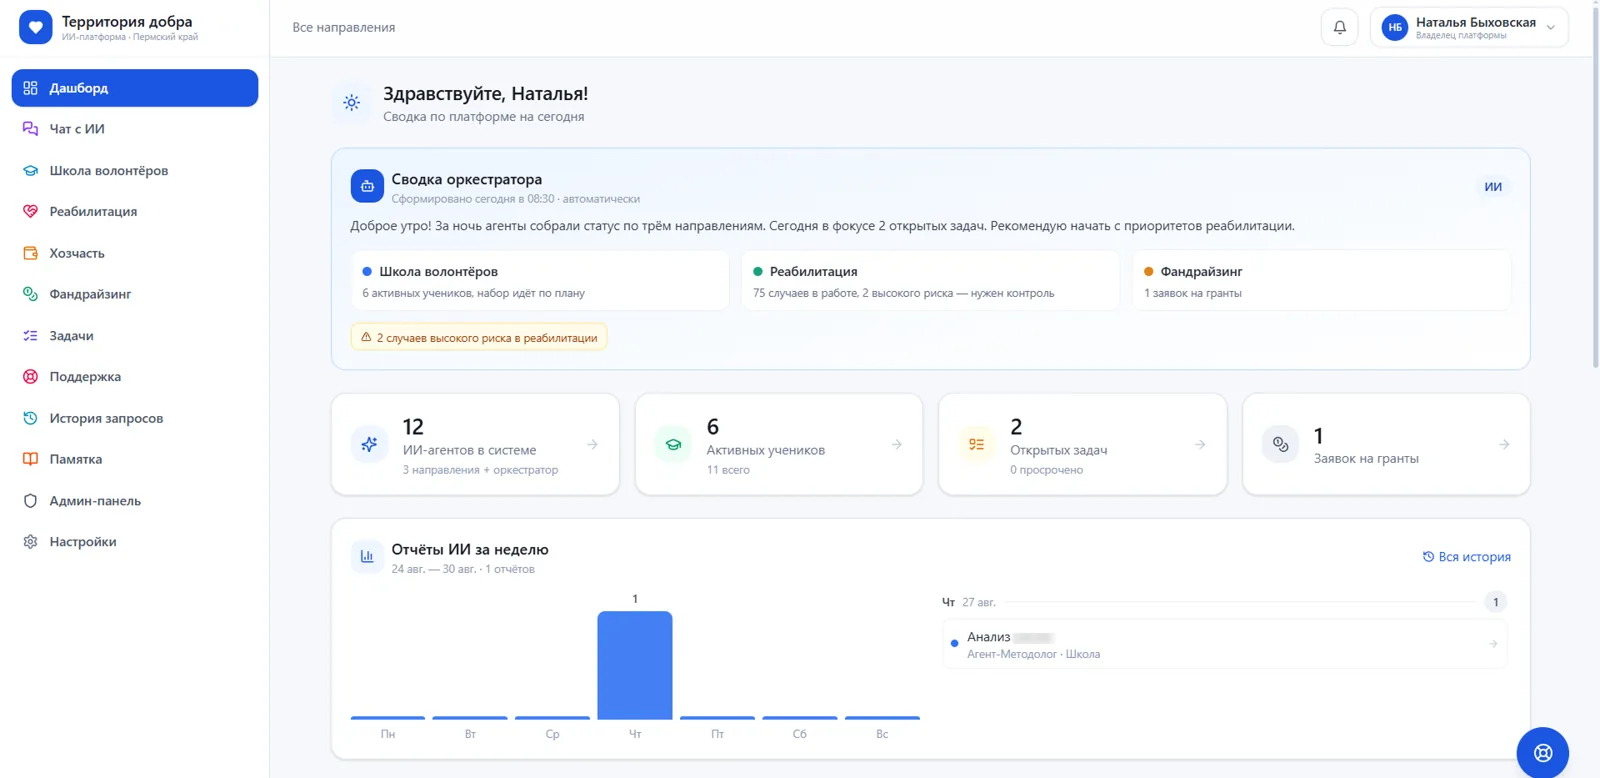
Task: Open the Заявок на гранты card arrow
Action: pos(1504,444)
